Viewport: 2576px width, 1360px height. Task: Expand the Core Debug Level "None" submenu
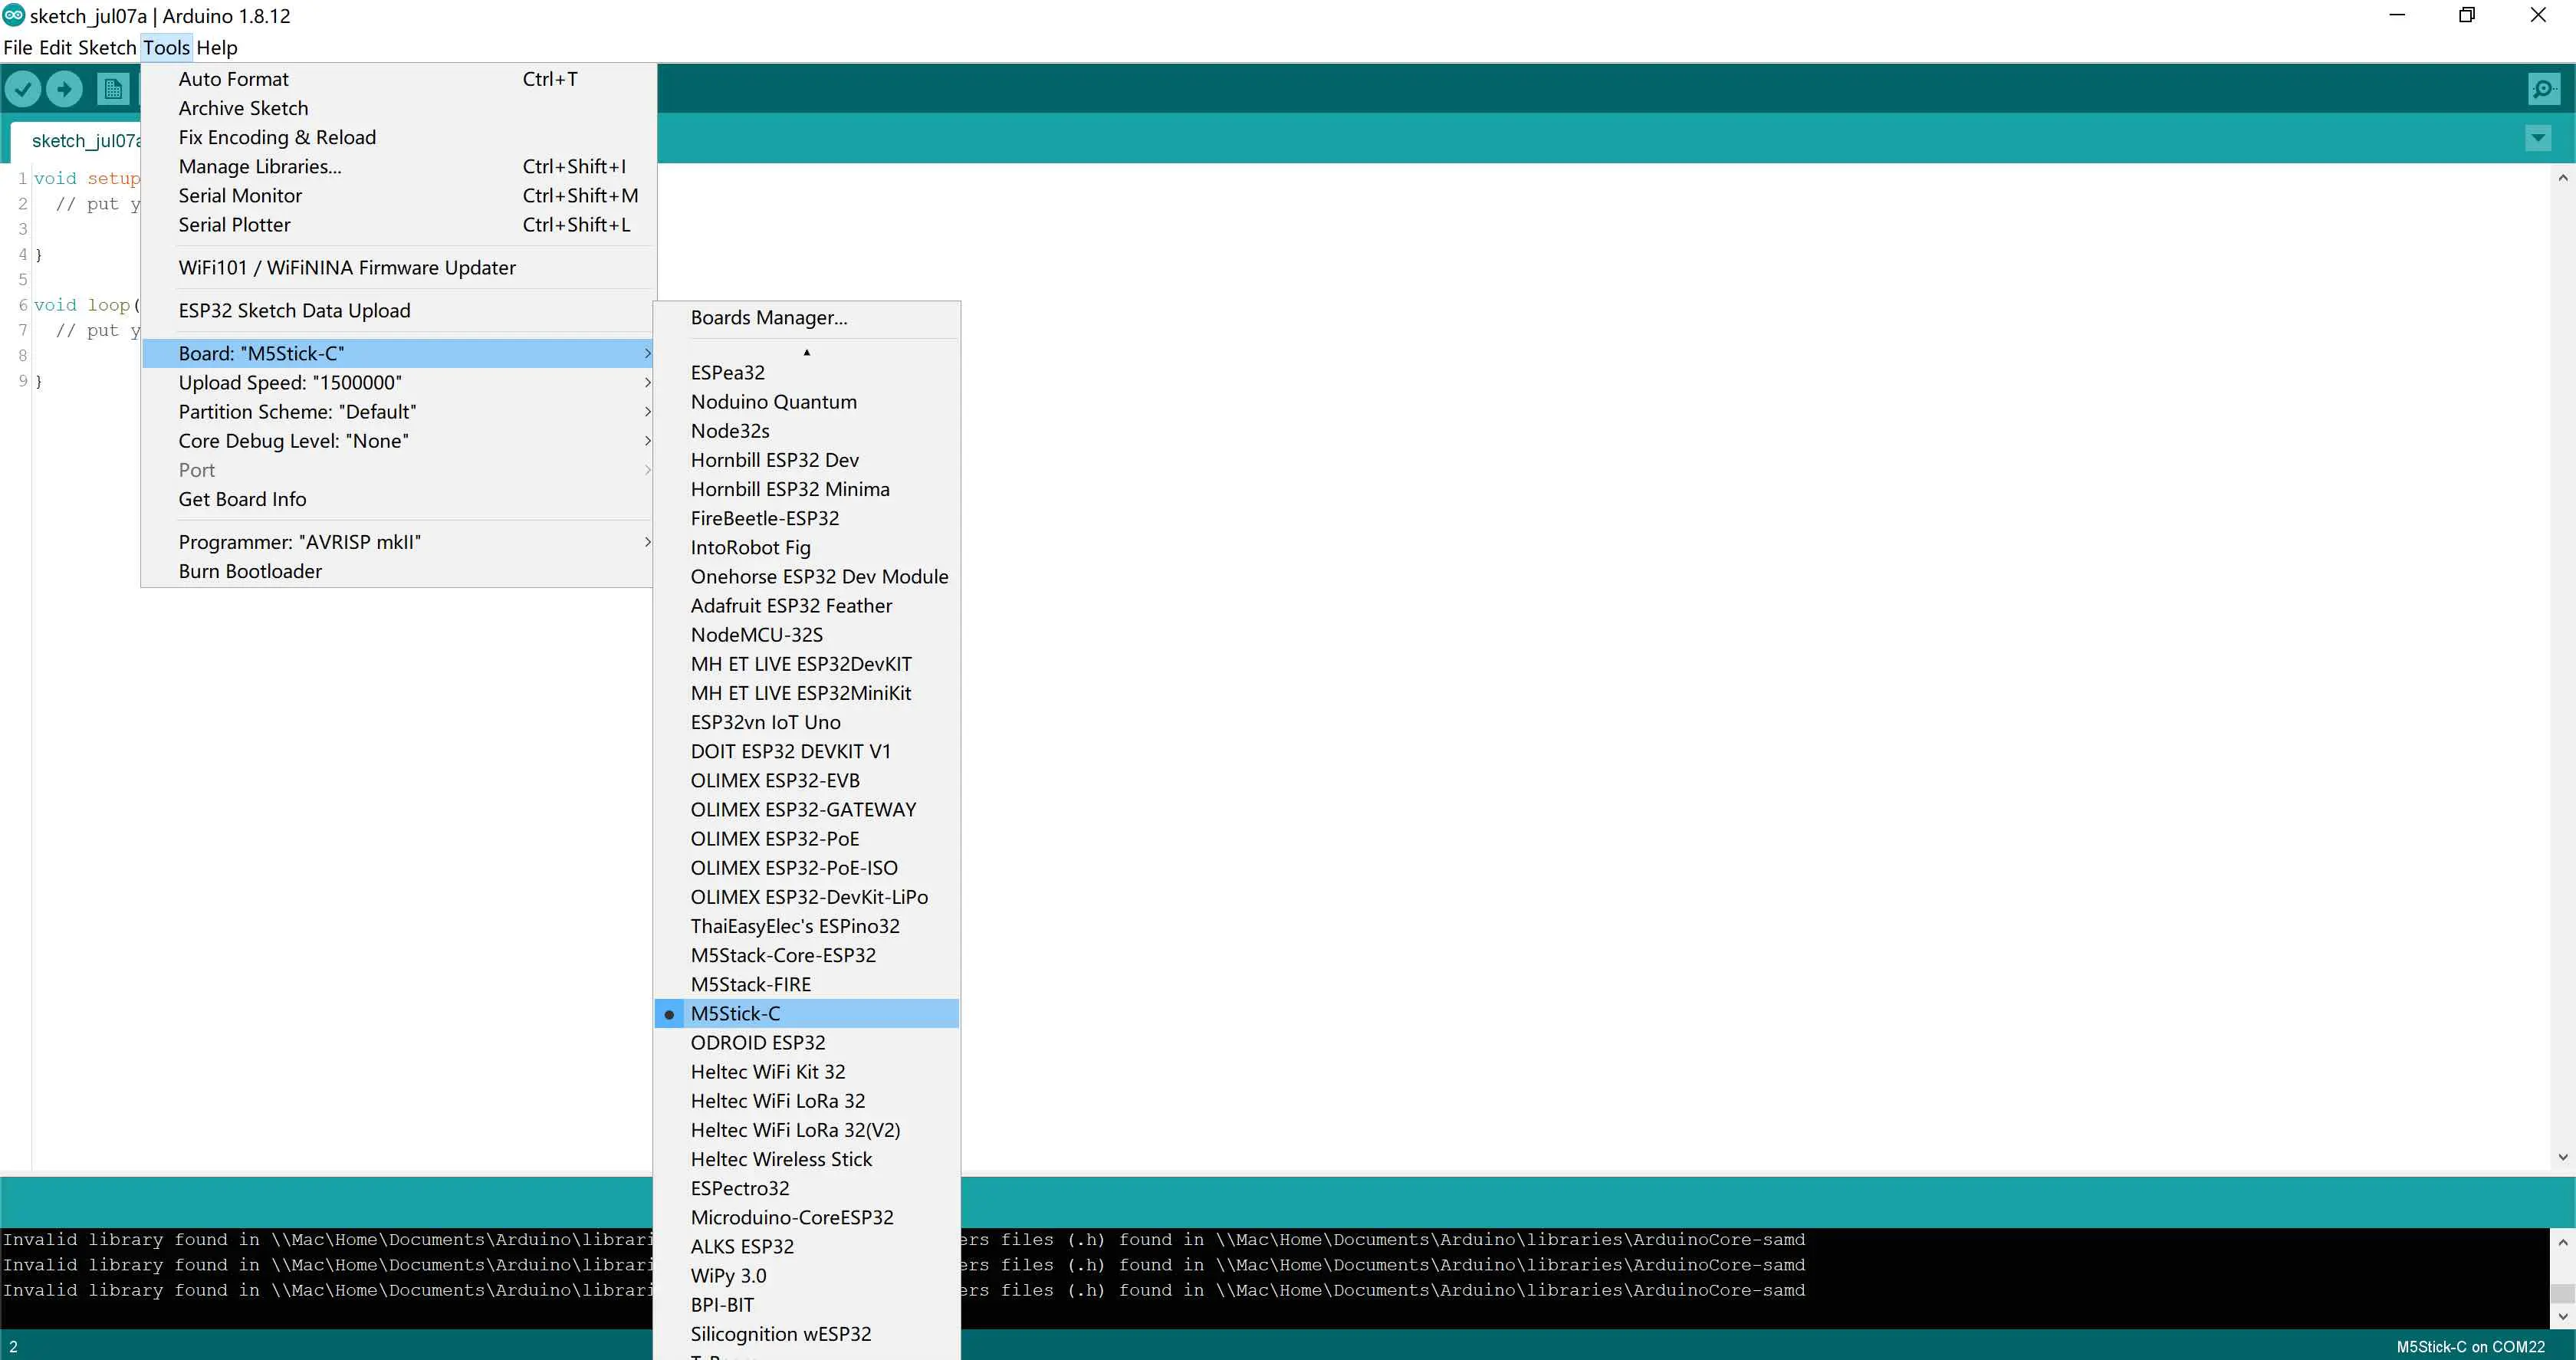point(398,440)
